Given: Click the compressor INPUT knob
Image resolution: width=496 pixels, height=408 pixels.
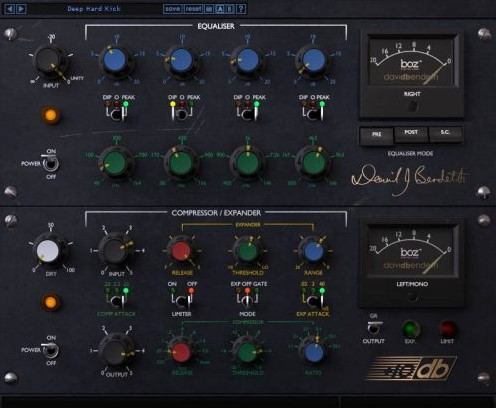Looking at the screenshot, I should [x=115, y=250].
